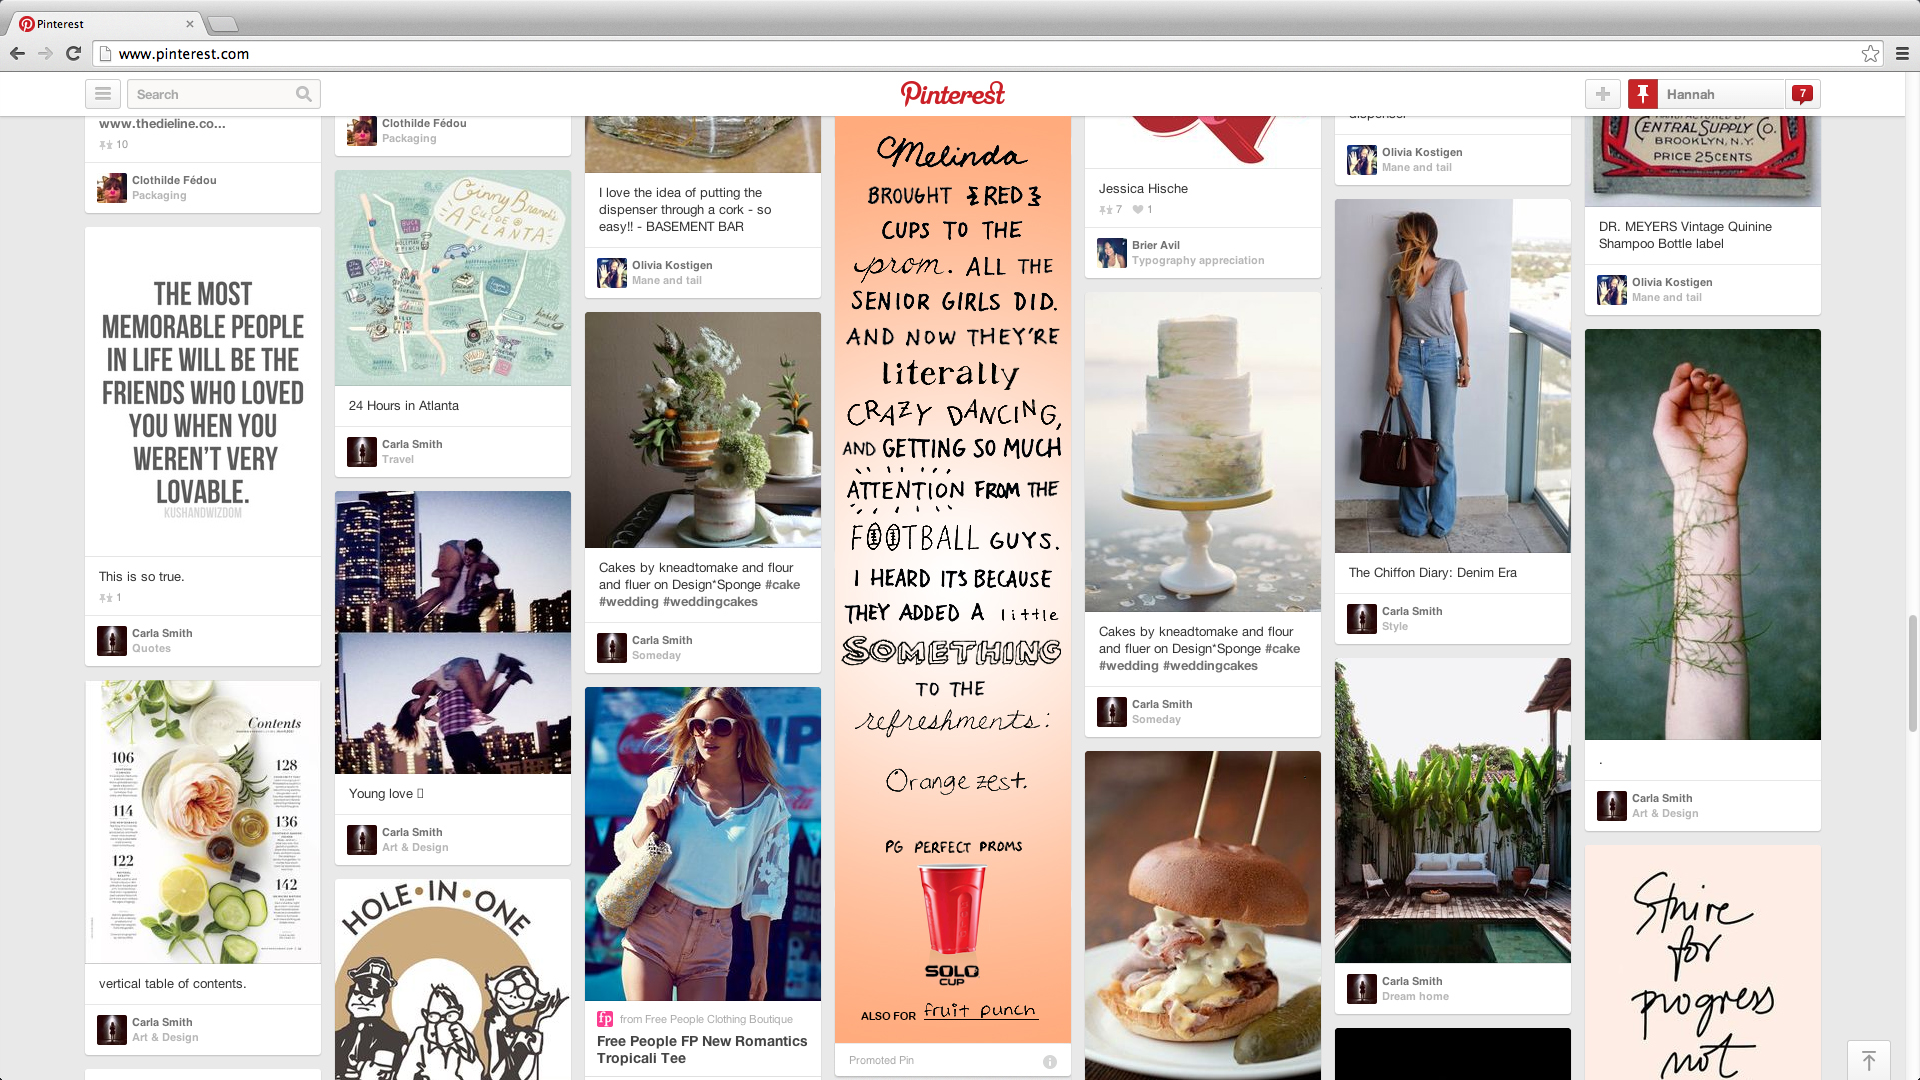Click Olivia Kostigen avatar under BASEMENT BAR pin
This screenshot has height=1080, width=1920.
[612, 273]
